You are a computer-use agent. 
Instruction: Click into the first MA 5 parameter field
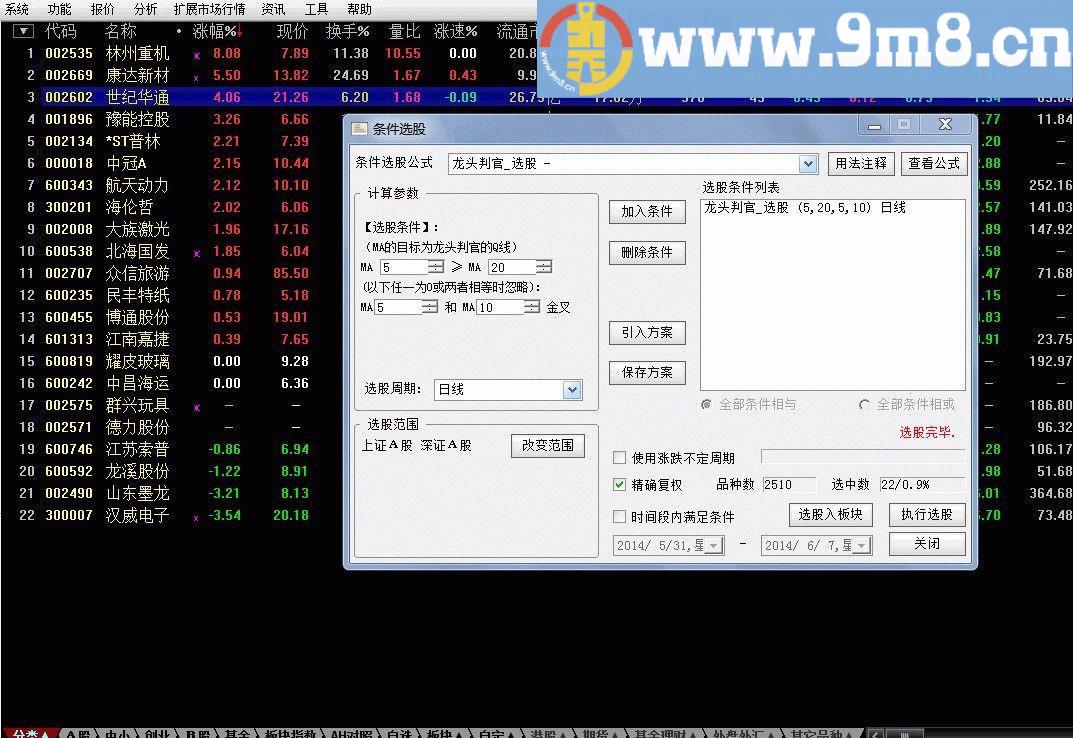click(x=404, y=267)
